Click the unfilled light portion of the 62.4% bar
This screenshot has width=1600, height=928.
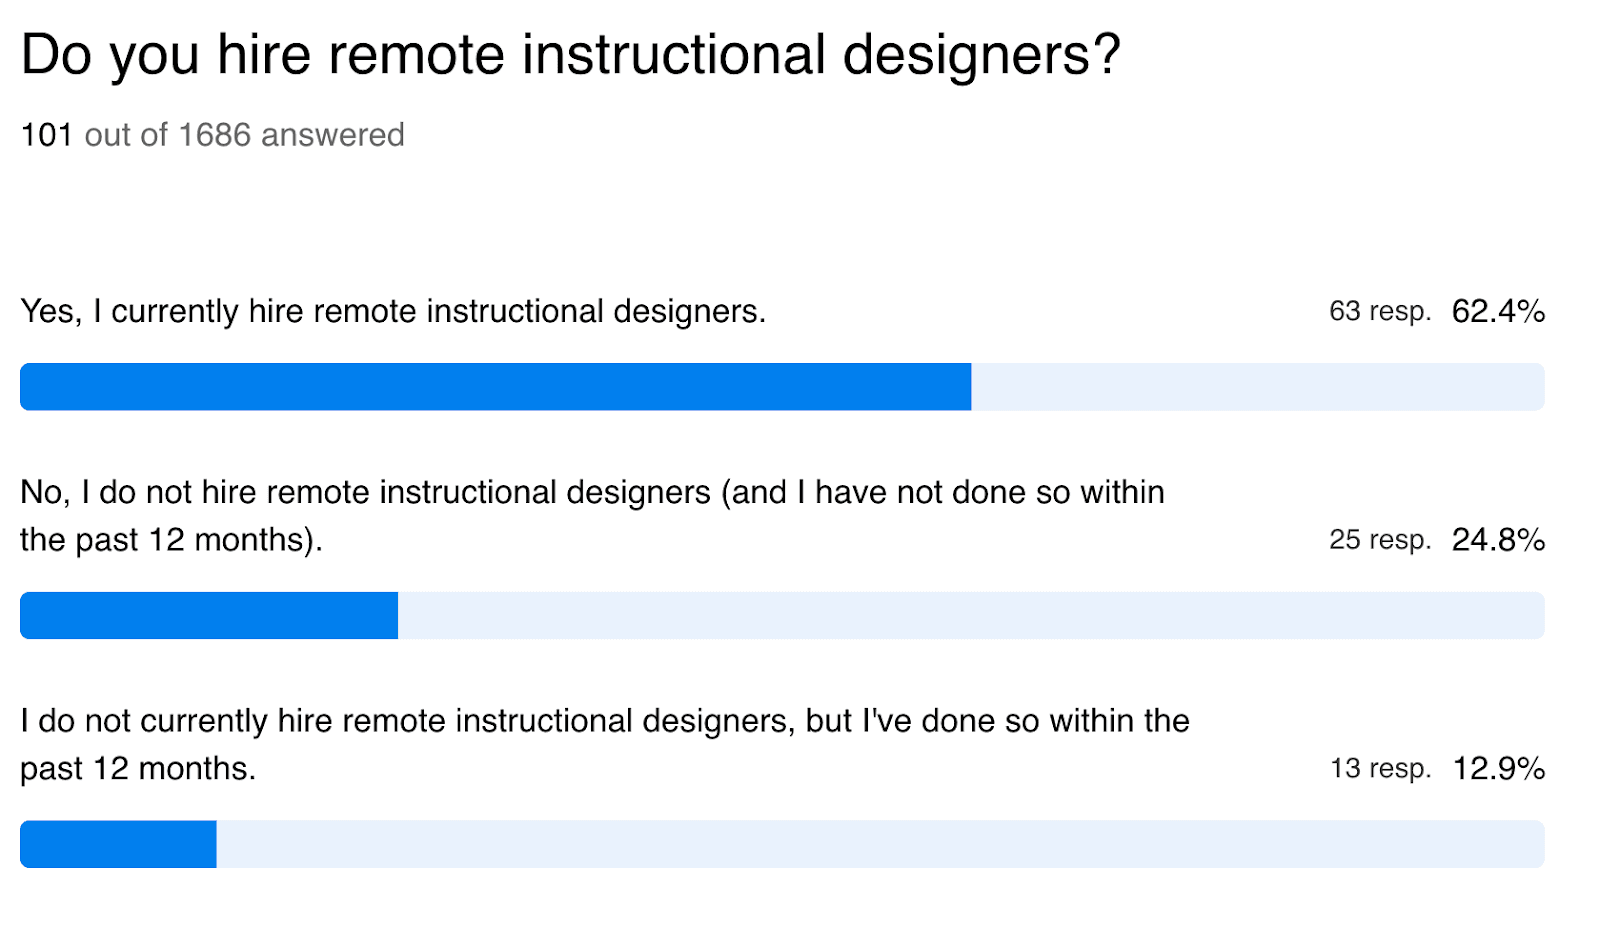pyautogui.click(x=1258, y=387)
